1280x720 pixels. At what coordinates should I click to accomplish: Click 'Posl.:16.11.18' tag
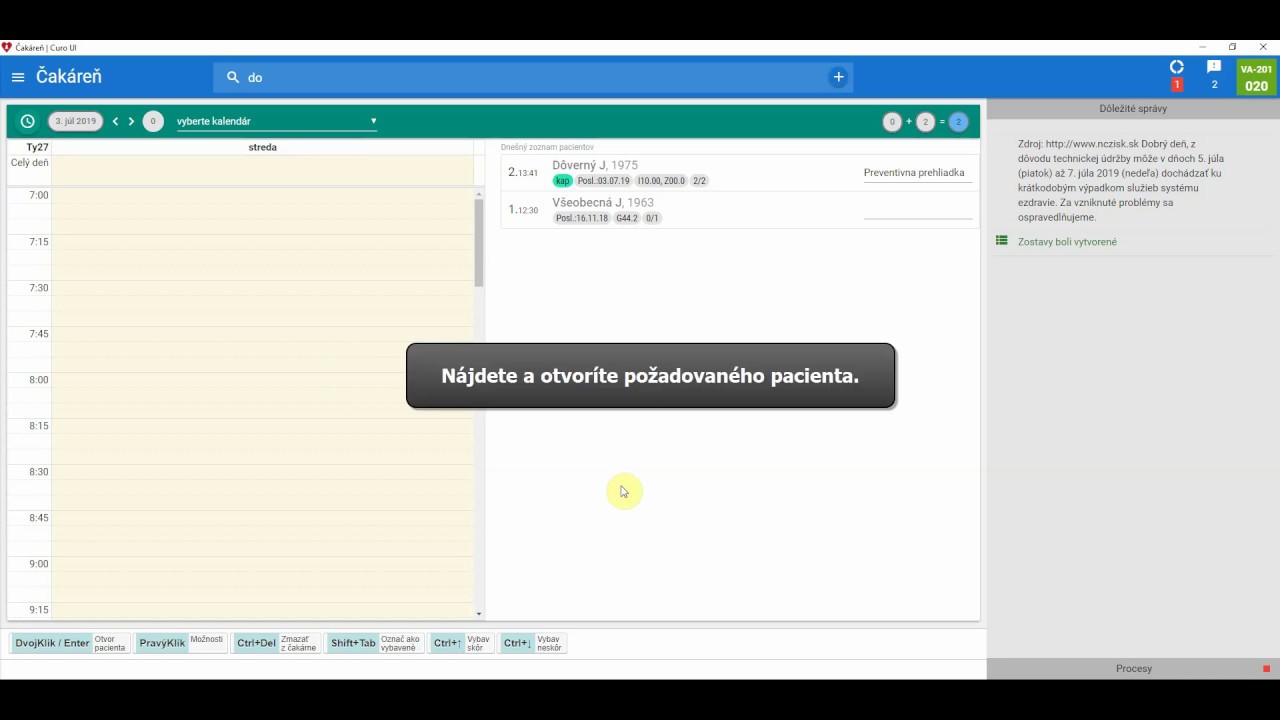pyautogui.click(x=582, y=218)
